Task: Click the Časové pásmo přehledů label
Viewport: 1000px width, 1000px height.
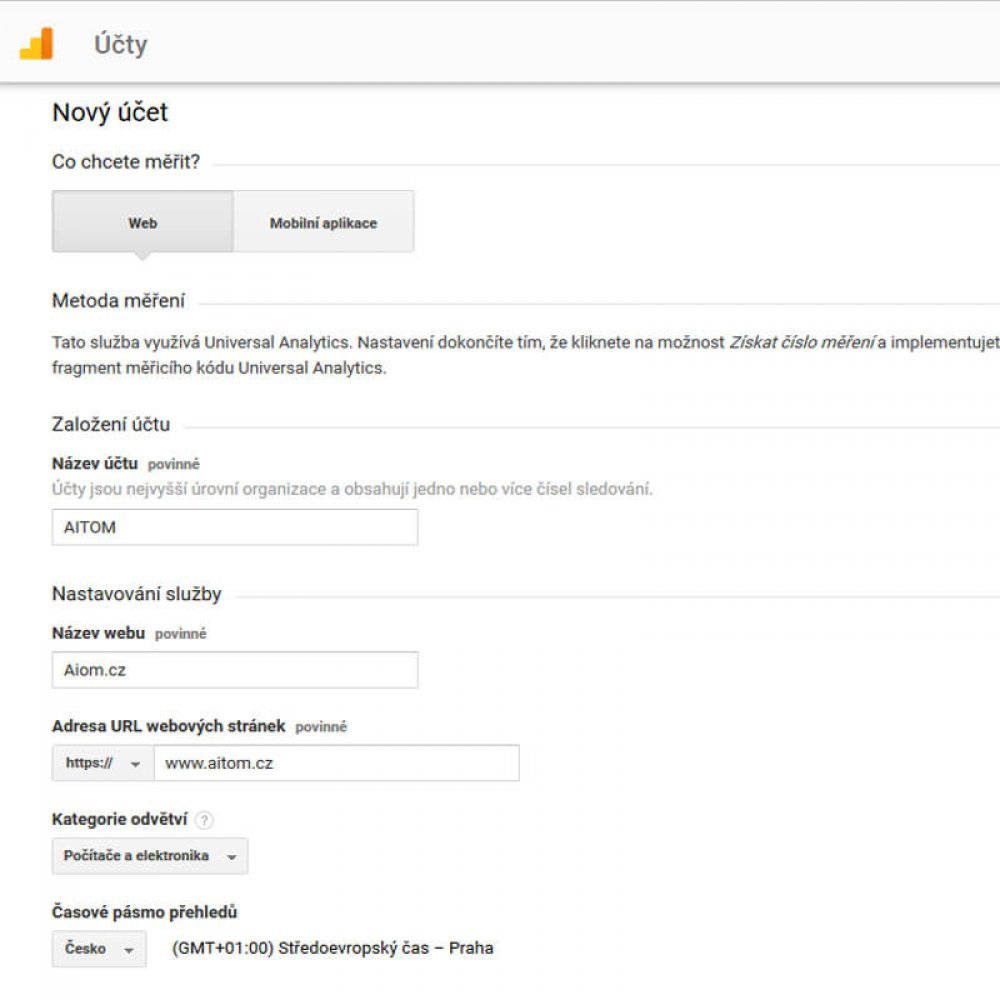Action: click(144, 912)
